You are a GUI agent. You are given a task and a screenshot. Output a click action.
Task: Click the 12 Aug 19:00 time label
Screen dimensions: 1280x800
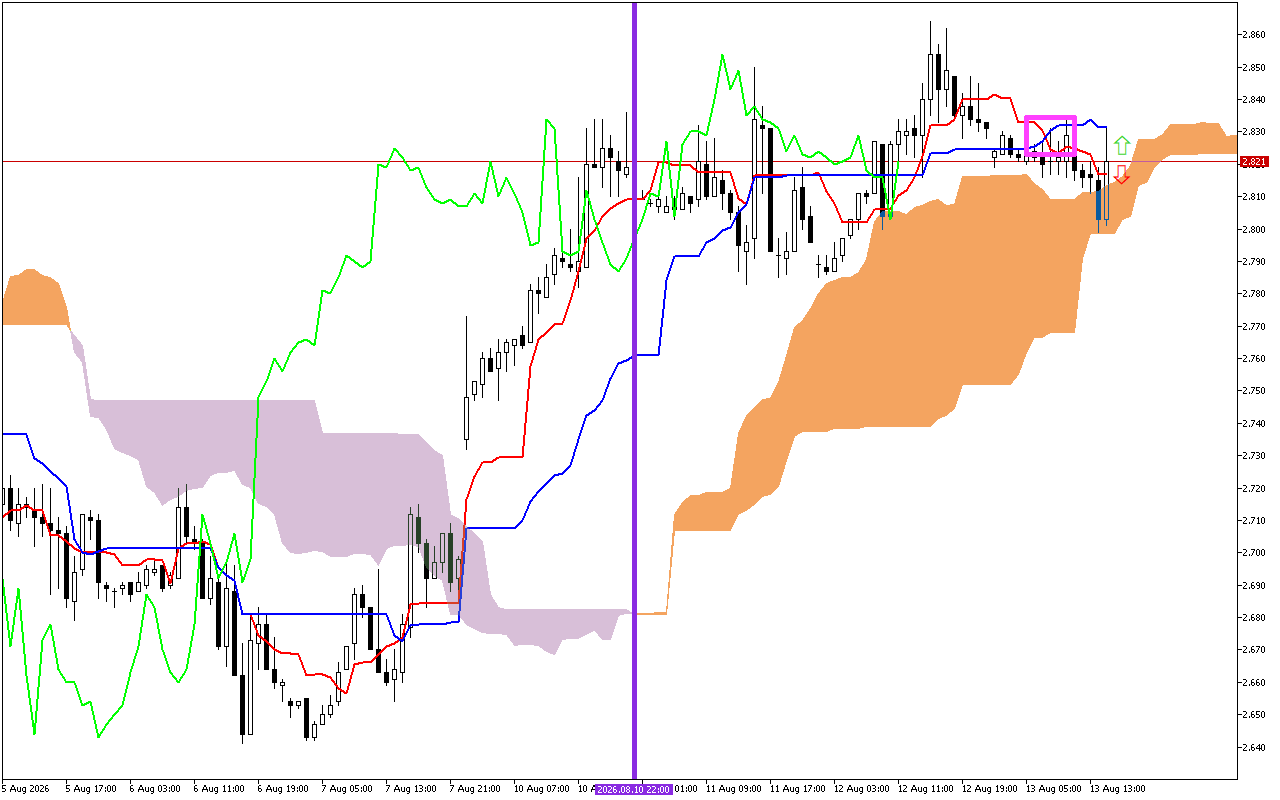pyautogui.click(x=989, y=789)
